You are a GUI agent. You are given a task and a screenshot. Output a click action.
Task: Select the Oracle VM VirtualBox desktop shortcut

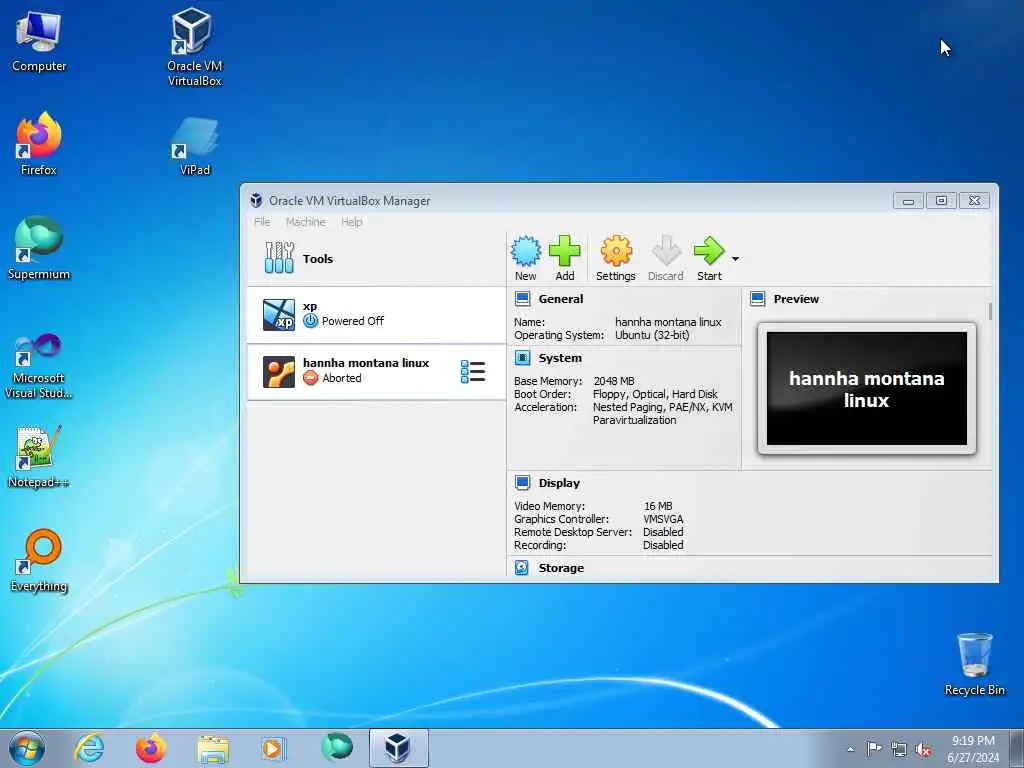pyautogui.click(x=194, y=48)
